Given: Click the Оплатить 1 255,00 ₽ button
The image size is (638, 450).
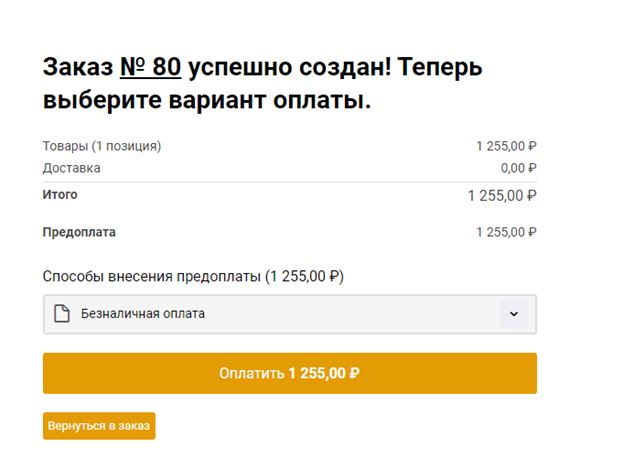Looking at the screenshot, I should click(290, 373).
